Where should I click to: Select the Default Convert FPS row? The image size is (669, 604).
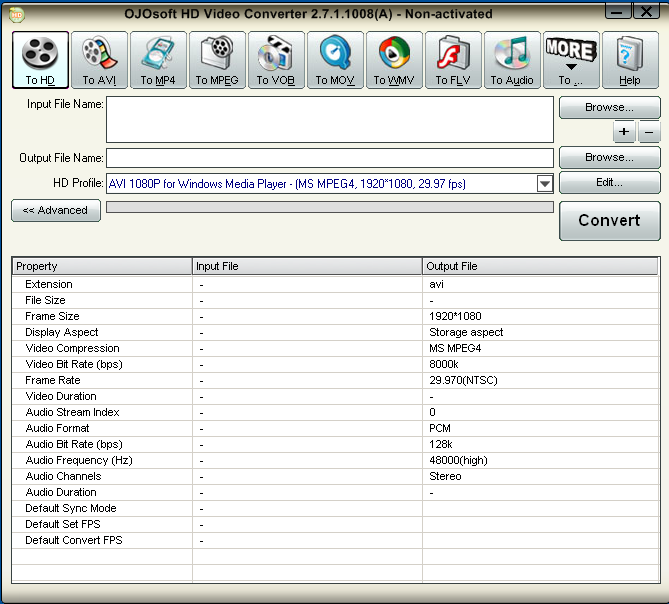point(335,540)
